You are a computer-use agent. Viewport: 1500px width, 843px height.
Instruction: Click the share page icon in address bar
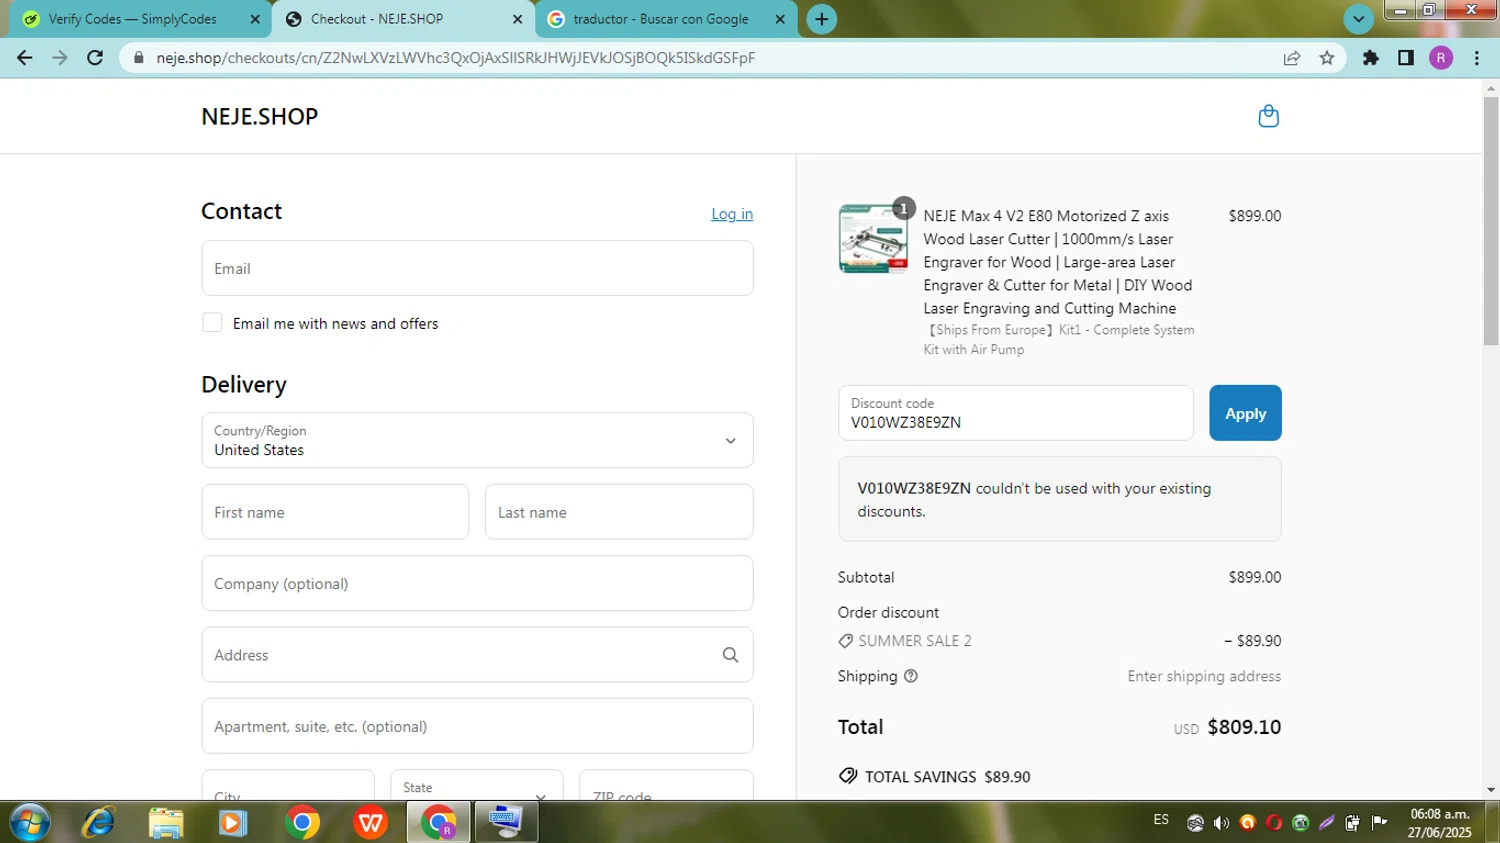click(x=1292, y=58)
